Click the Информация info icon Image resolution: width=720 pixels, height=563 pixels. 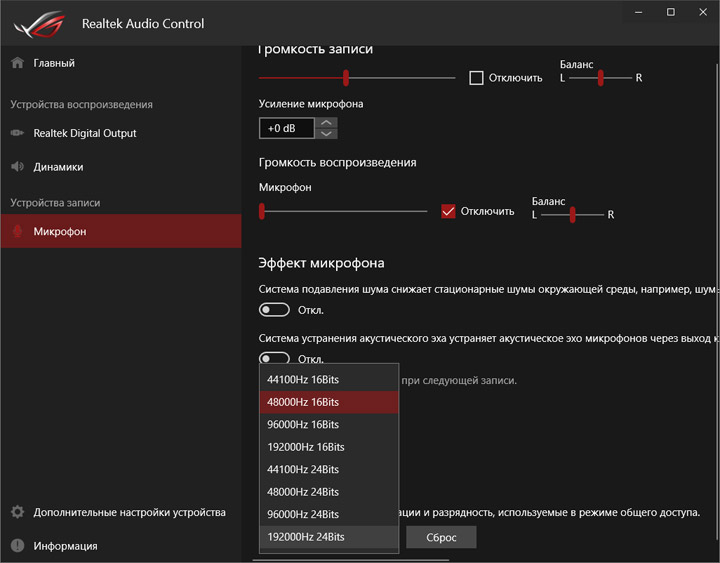tap(17, 546)
